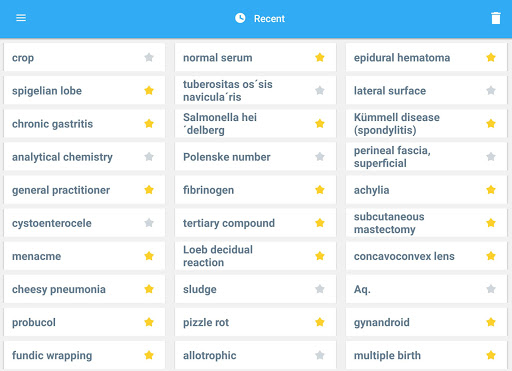The width and height of the screenshot is (512, 371).
Task: Open the concavoconvex lens entry
Action: [x=426, y=256]
